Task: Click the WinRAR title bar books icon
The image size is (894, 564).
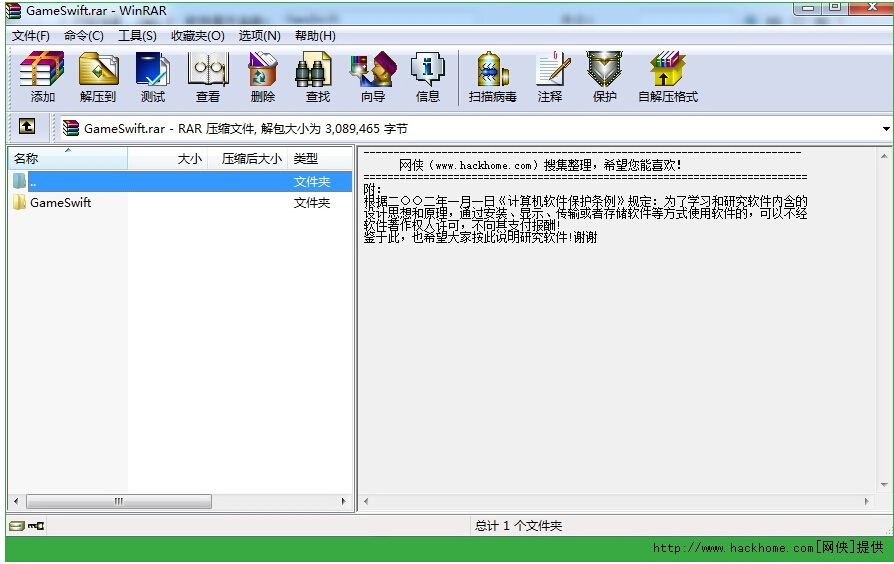Action: [x=13, y=11]
